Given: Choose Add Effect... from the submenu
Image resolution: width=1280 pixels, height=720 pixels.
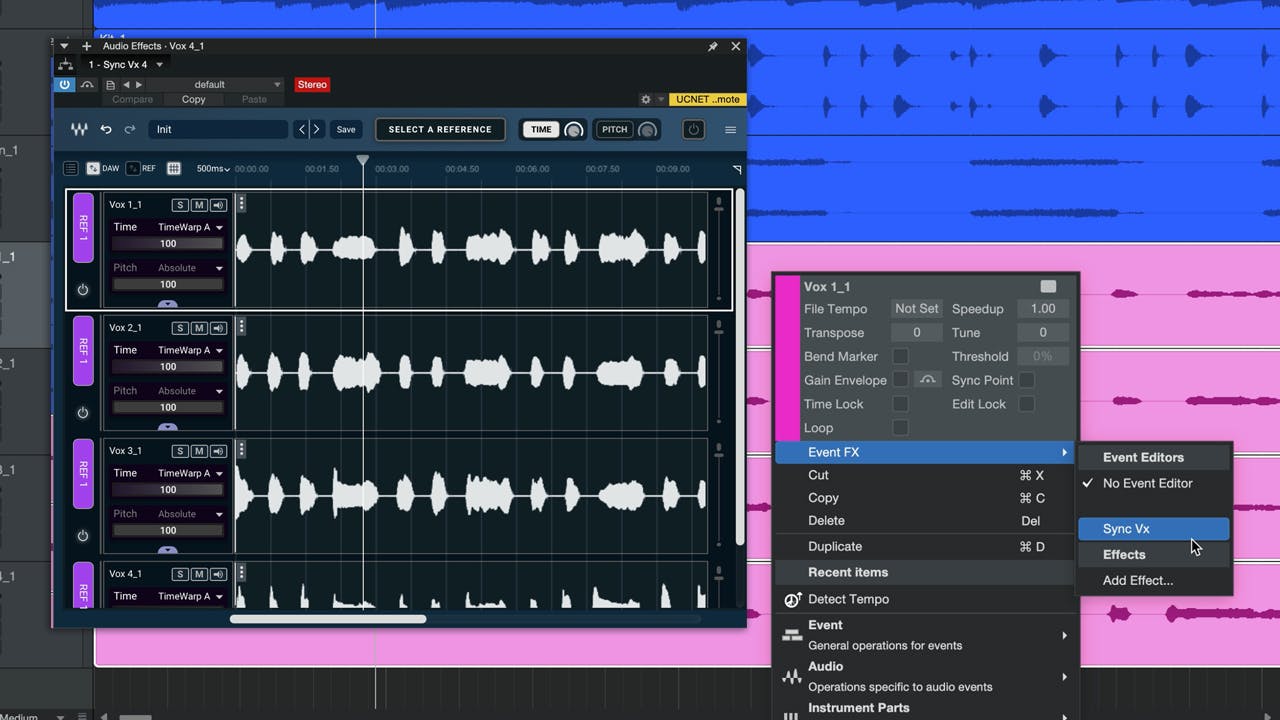Looking at the screenshot, I should click(1138, 580).
